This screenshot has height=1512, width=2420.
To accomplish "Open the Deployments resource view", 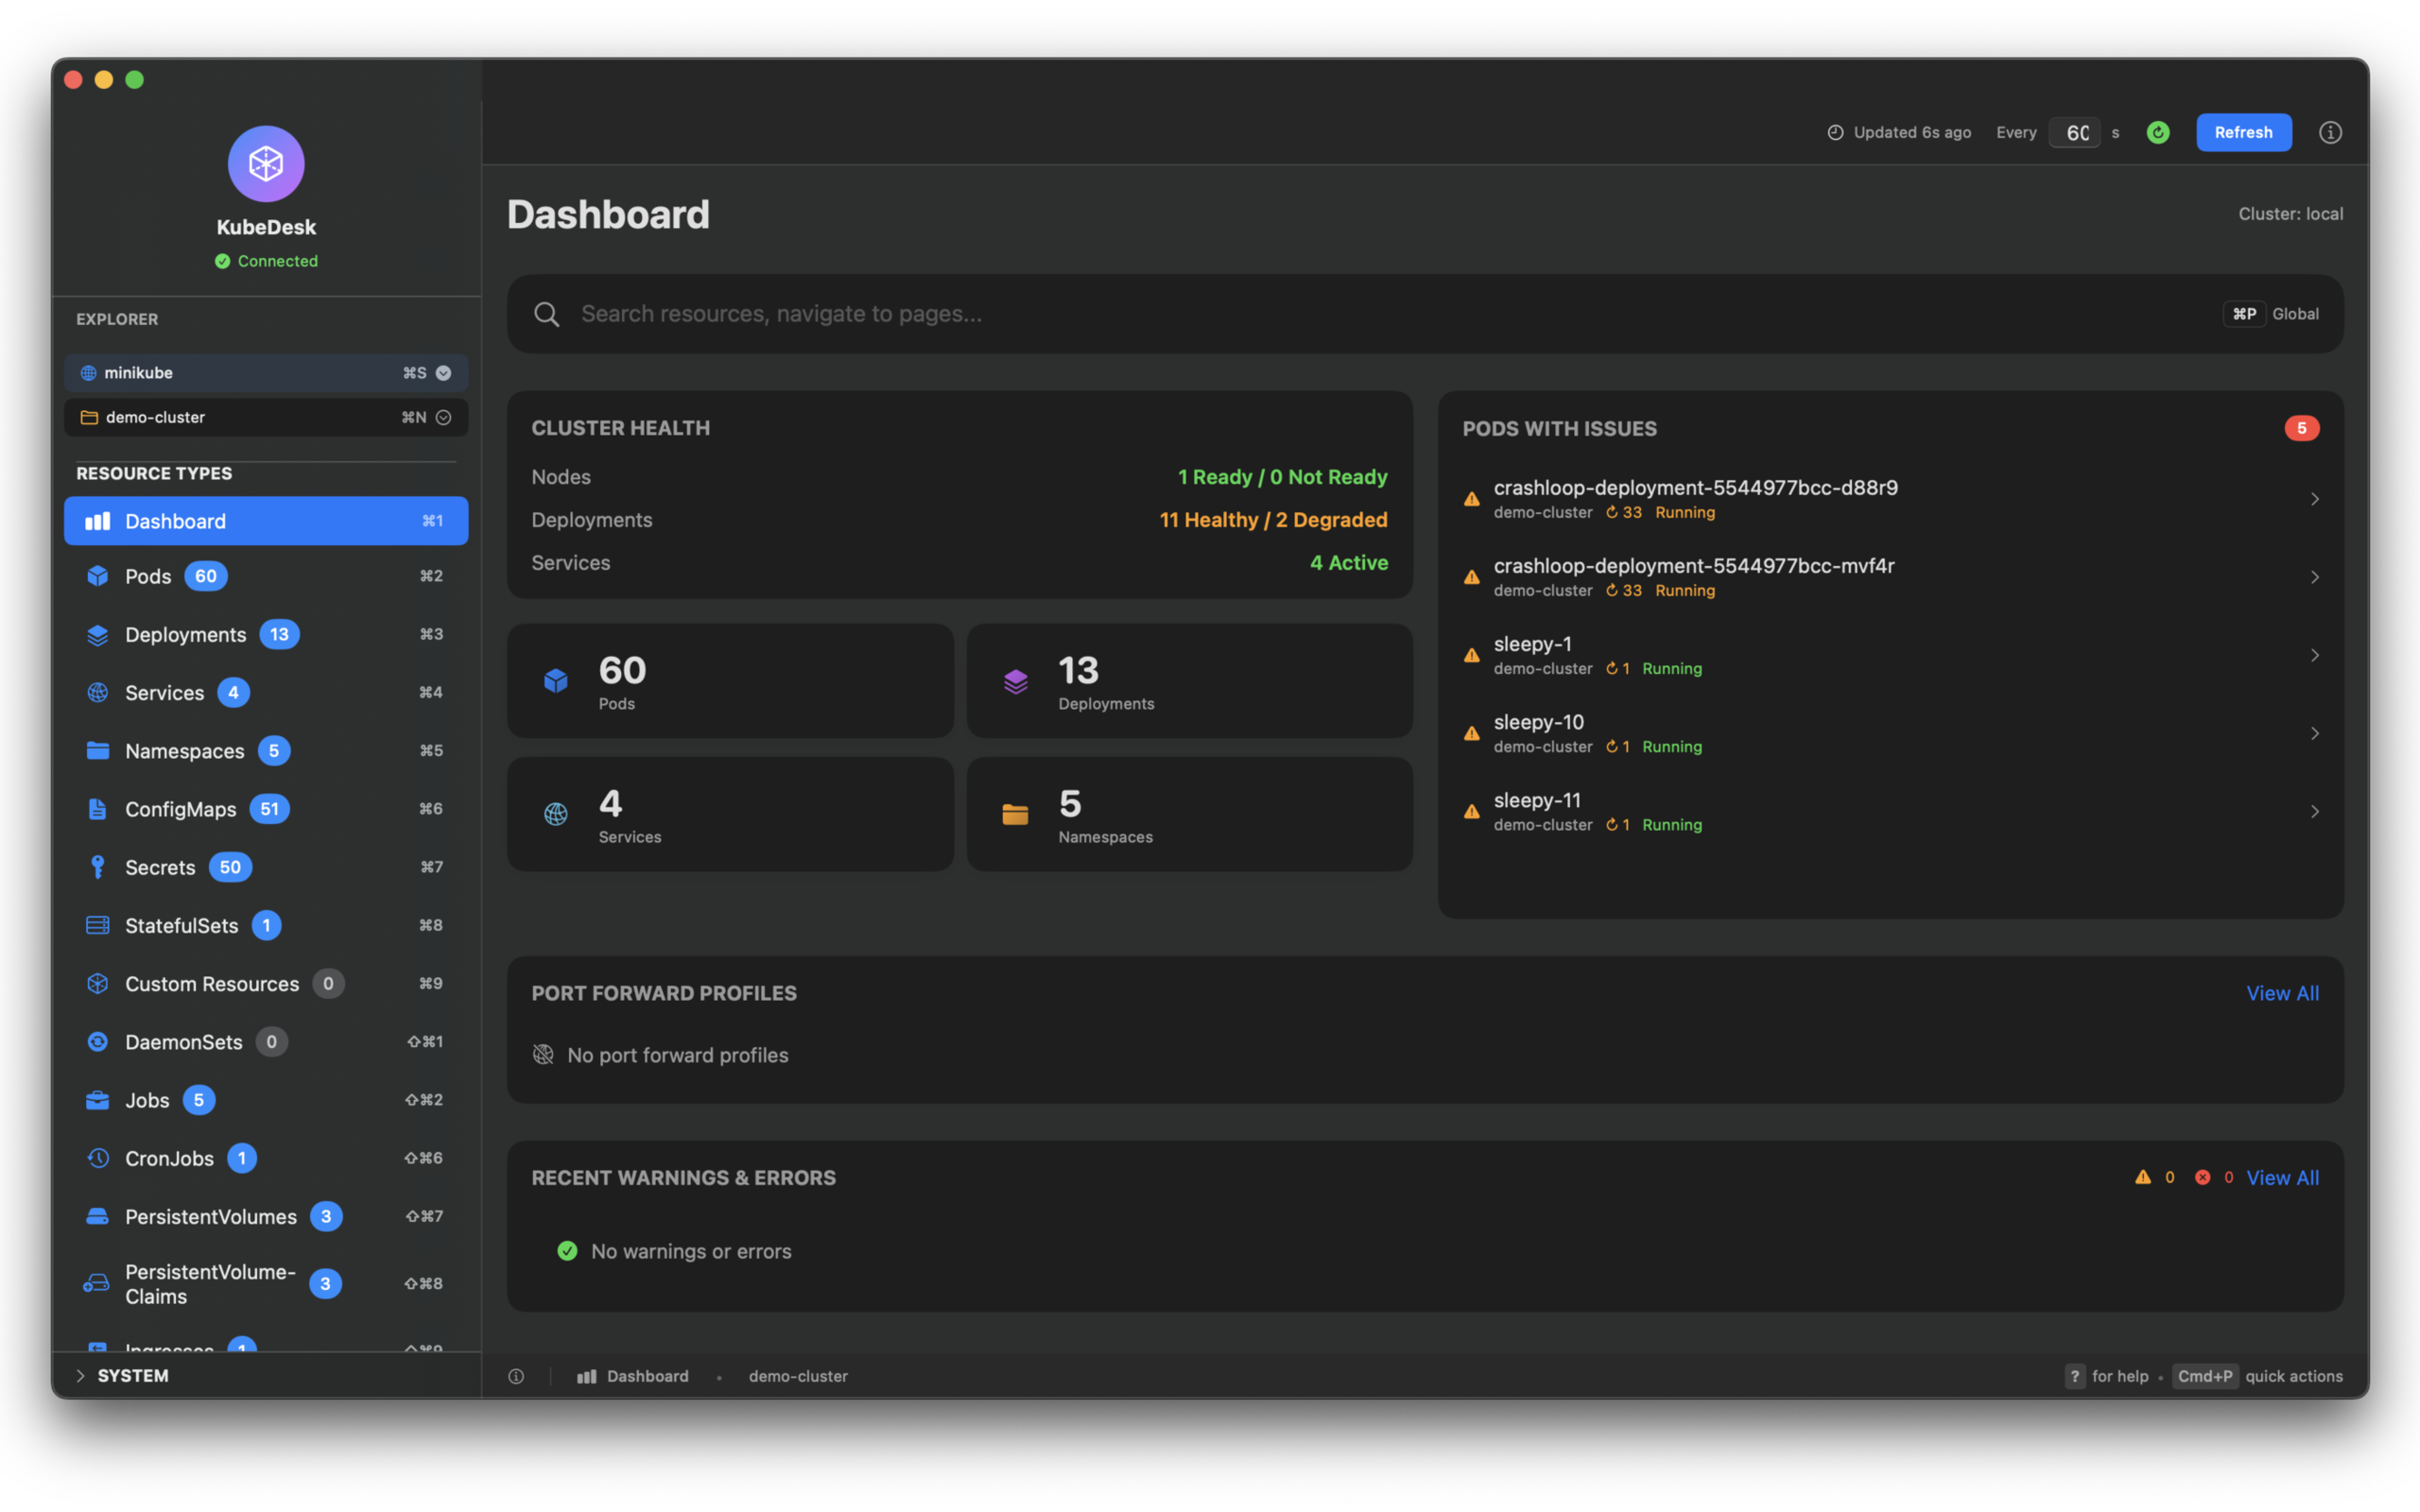I will coord(186,634).
